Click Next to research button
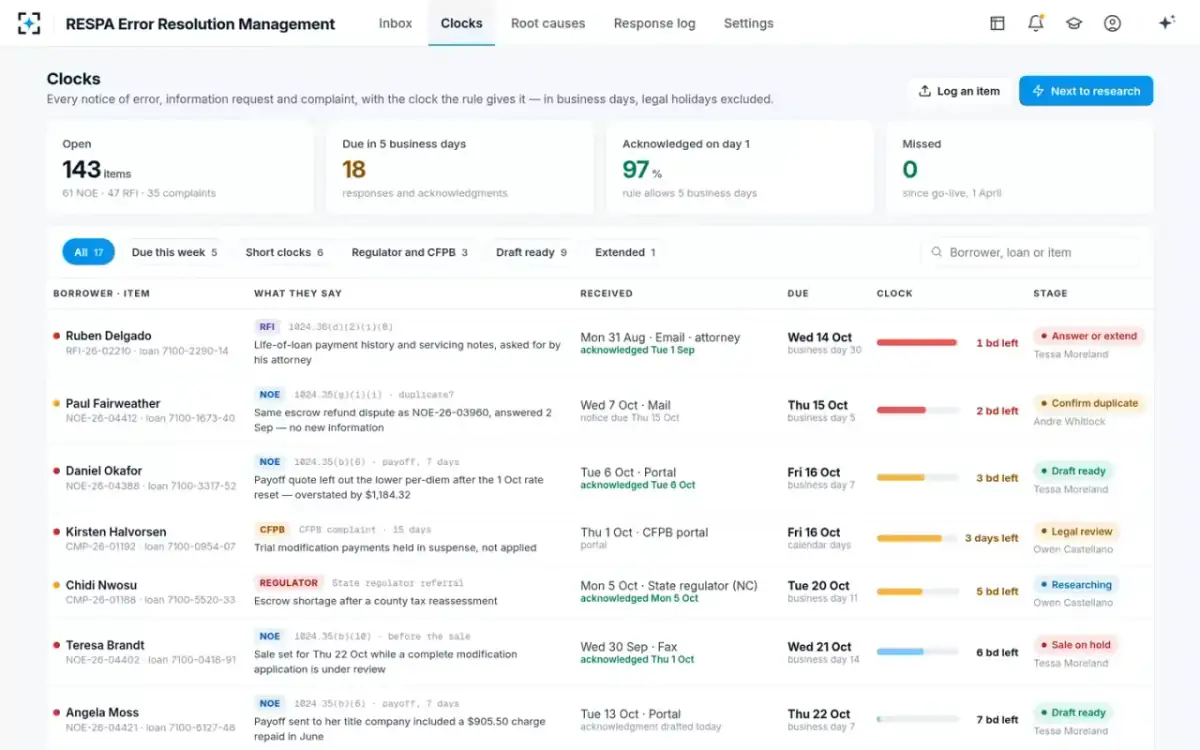Screen dimensions: 1200x750 [1086, 91]
